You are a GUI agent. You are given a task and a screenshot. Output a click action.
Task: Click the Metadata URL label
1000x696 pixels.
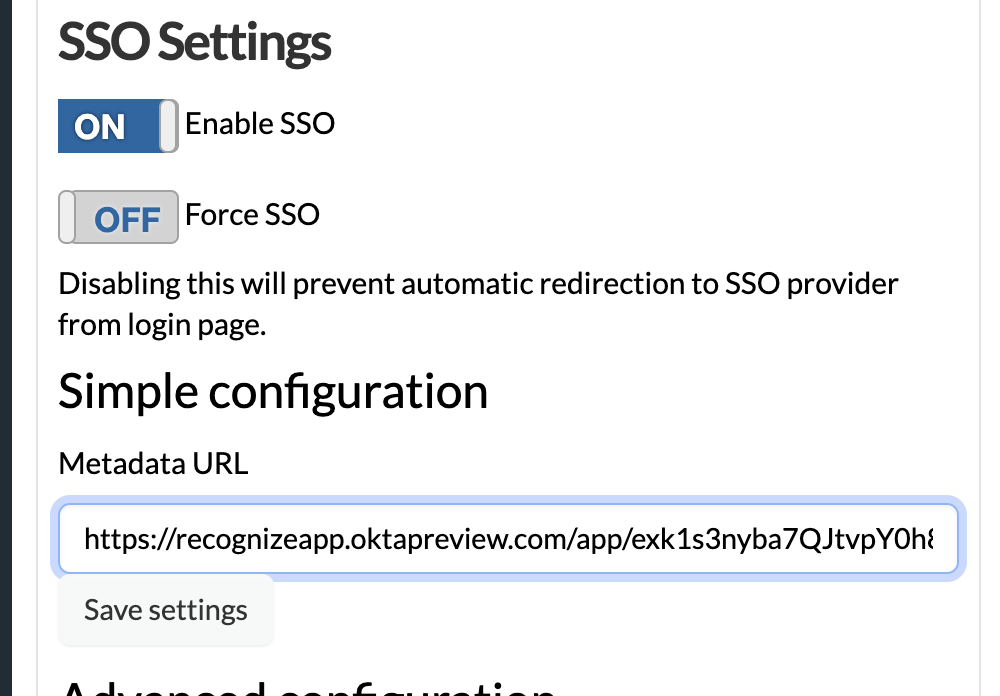pyautogui.click(x=153, y=463)
